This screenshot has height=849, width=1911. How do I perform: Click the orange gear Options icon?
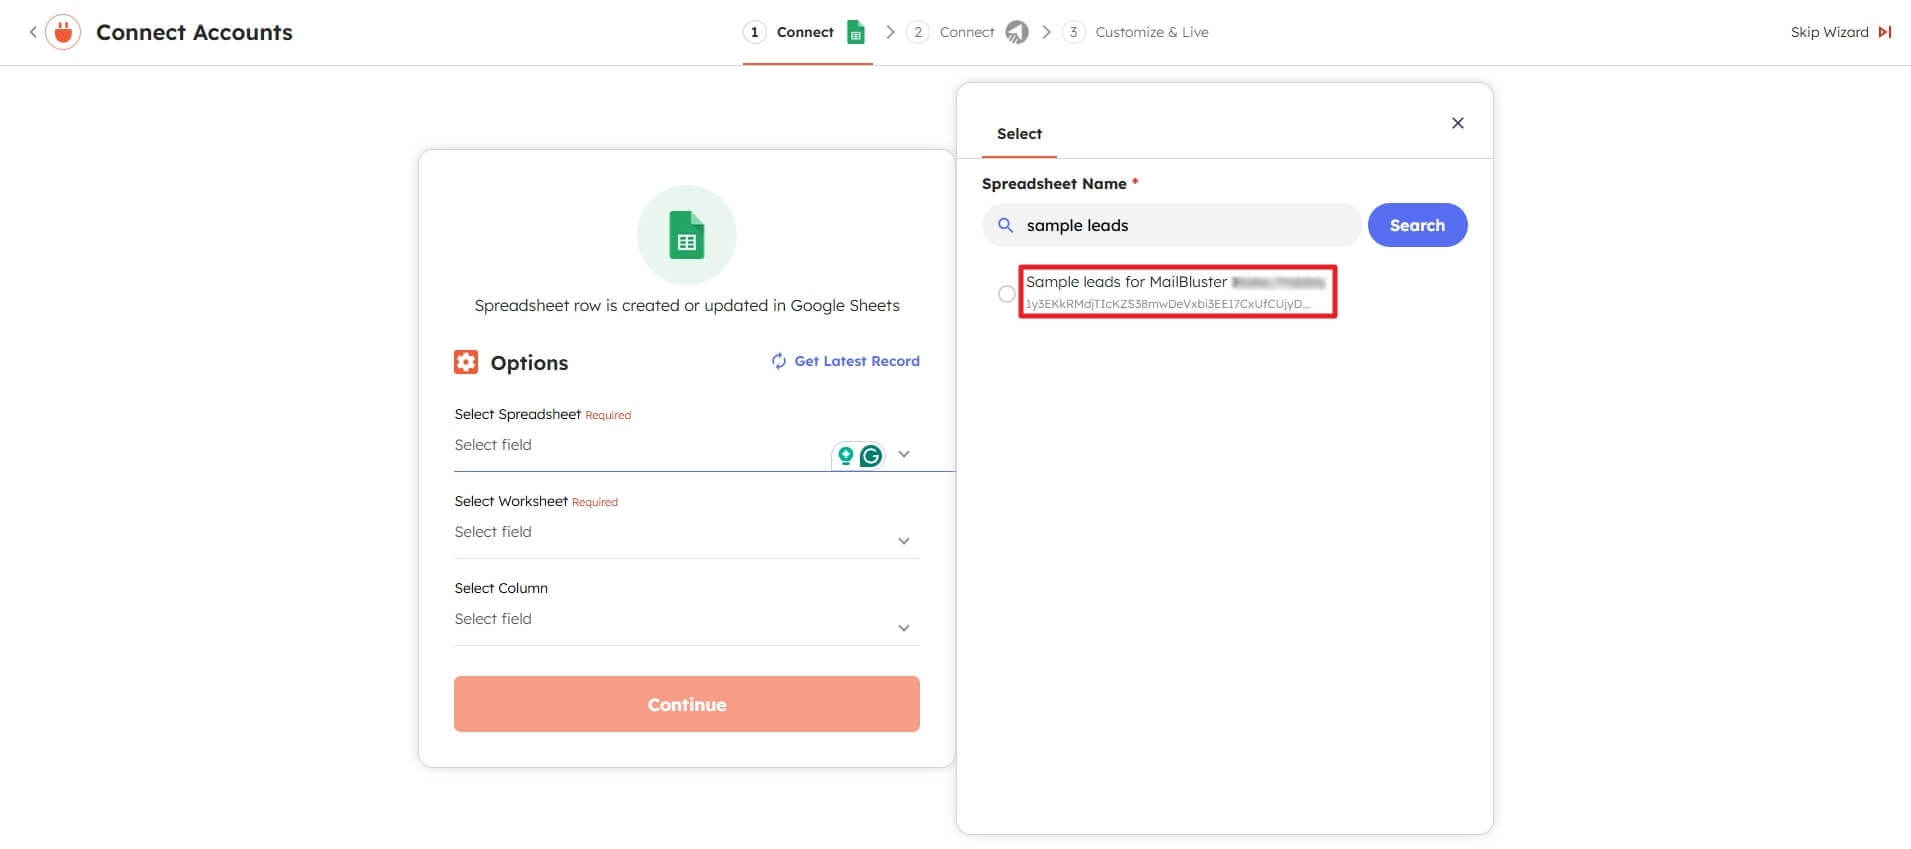(466, 362)
